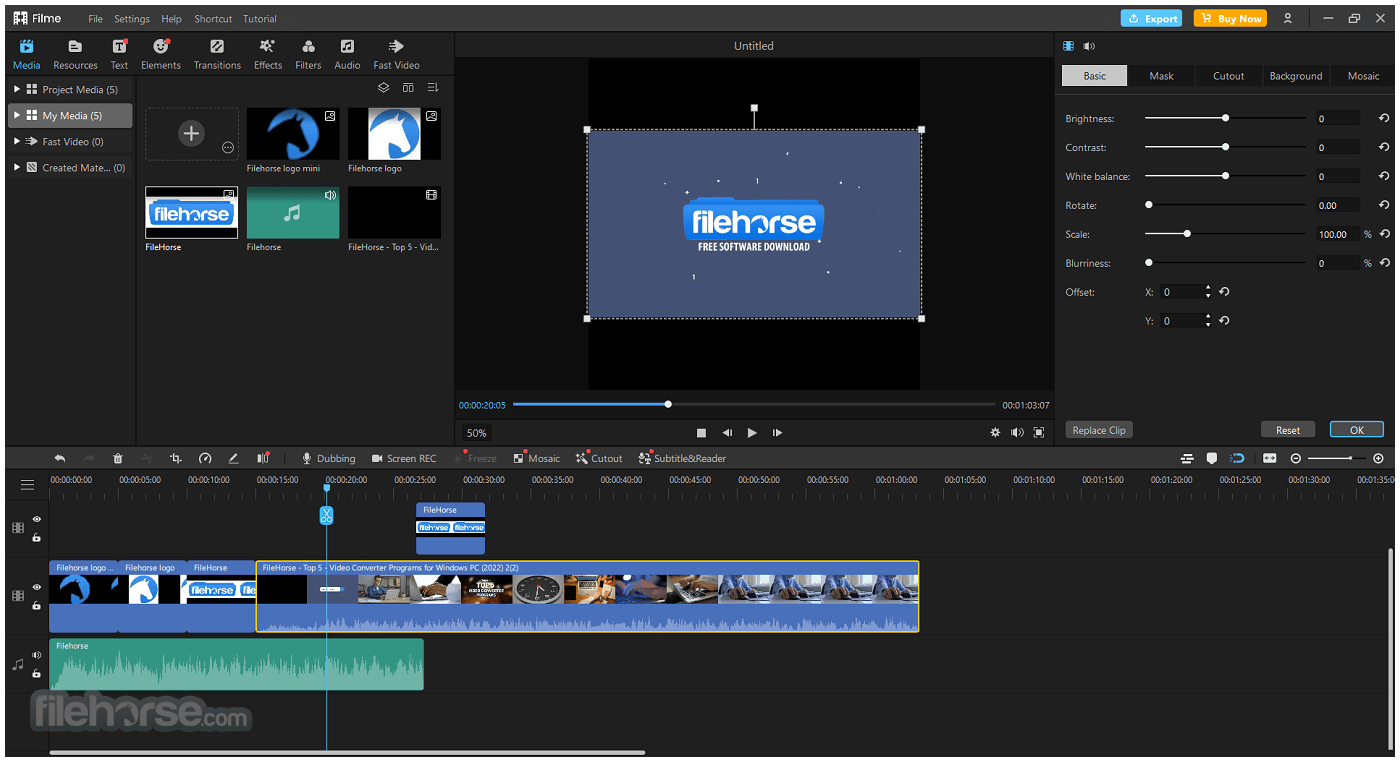This screenshot has height=762, width=1400.
Task: Click the pencil edit icon in timeline toolbar
Action: (234, 458)
